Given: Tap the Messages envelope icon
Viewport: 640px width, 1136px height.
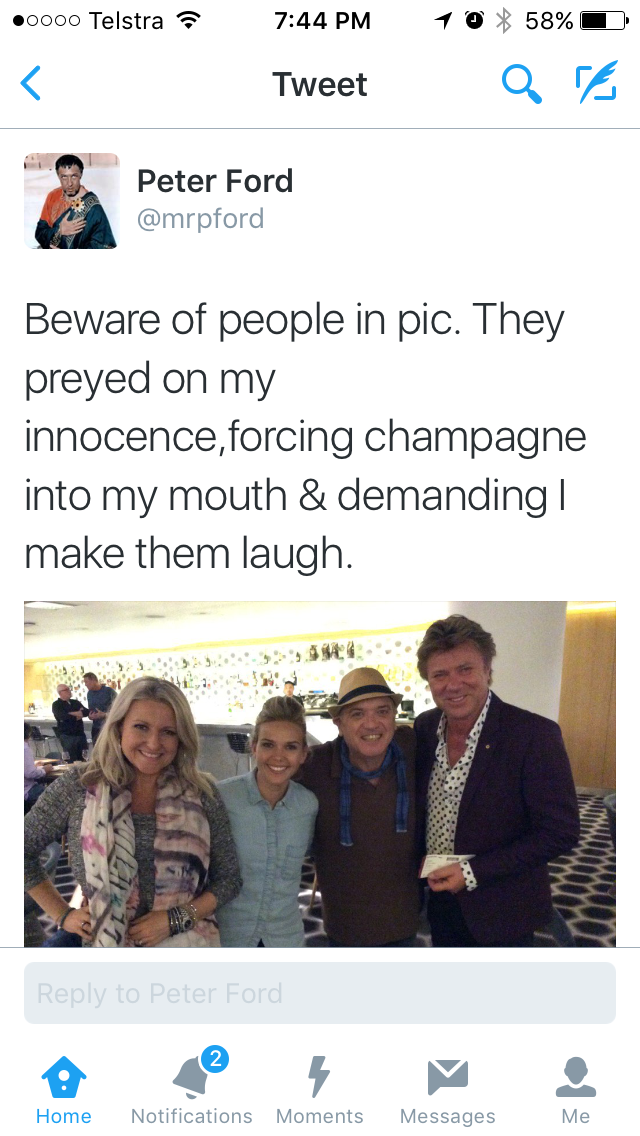Looking at the screenshot, I should [448, 1077].
